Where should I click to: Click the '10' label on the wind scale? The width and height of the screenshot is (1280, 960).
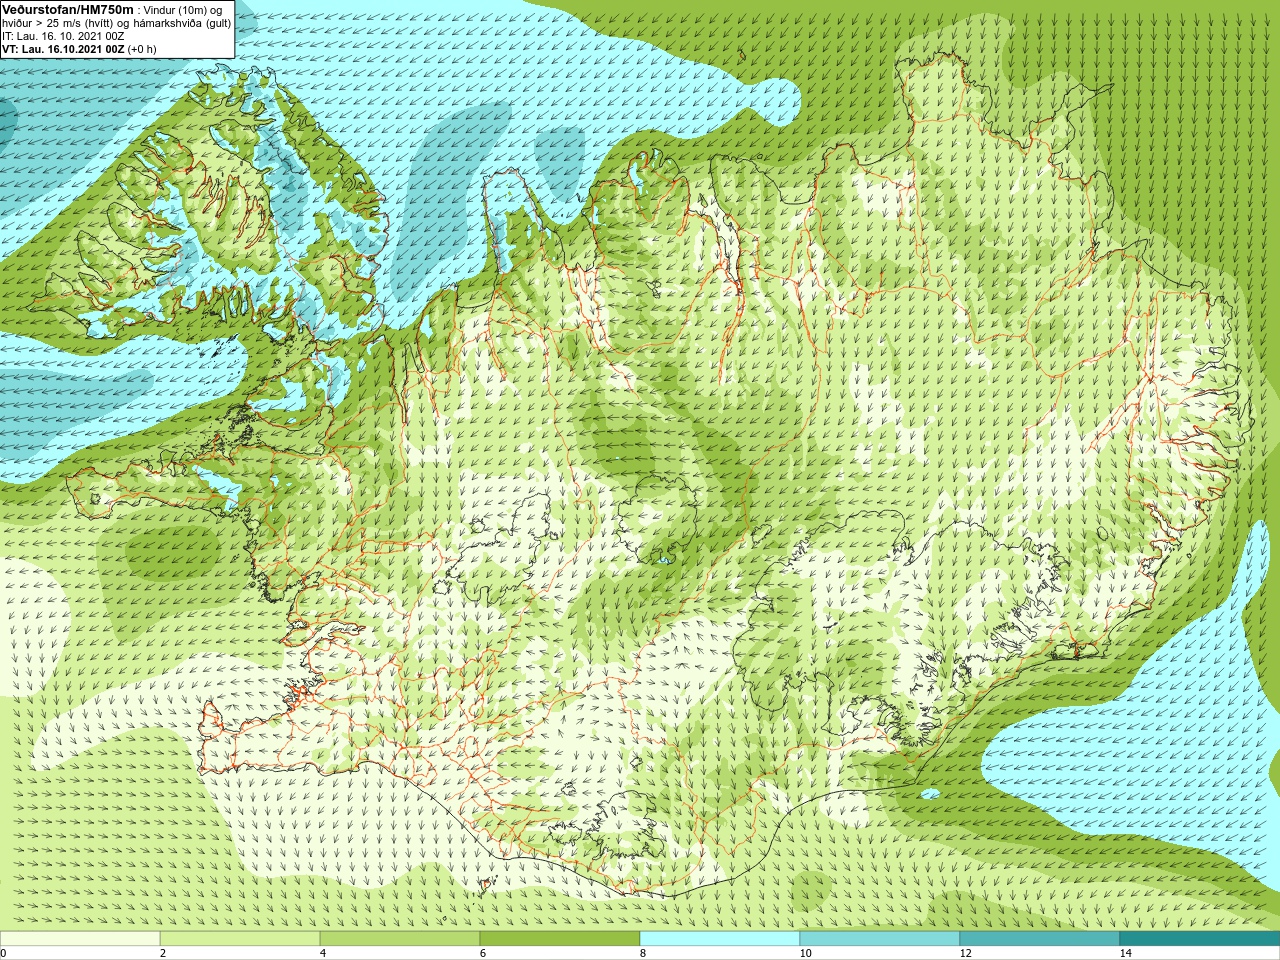click(x=805, y=953)
